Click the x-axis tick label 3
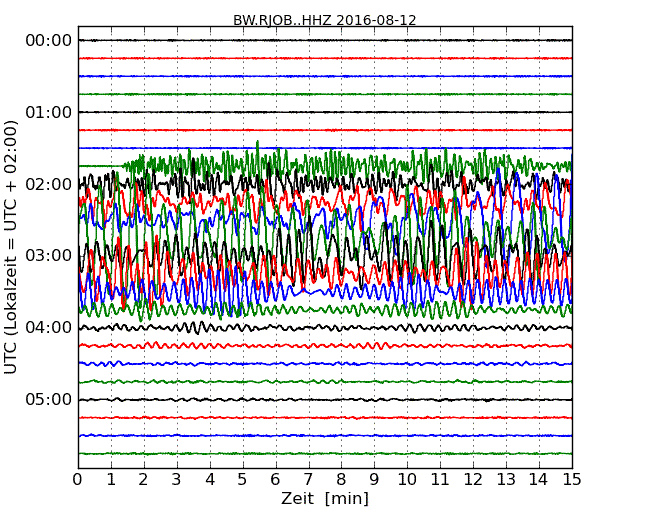The height and width of the screenshot is (520, 650). [177, 480]
